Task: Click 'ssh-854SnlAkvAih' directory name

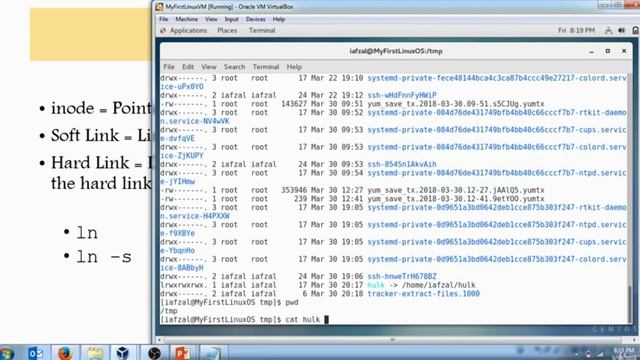Action: tap(402, 164)
